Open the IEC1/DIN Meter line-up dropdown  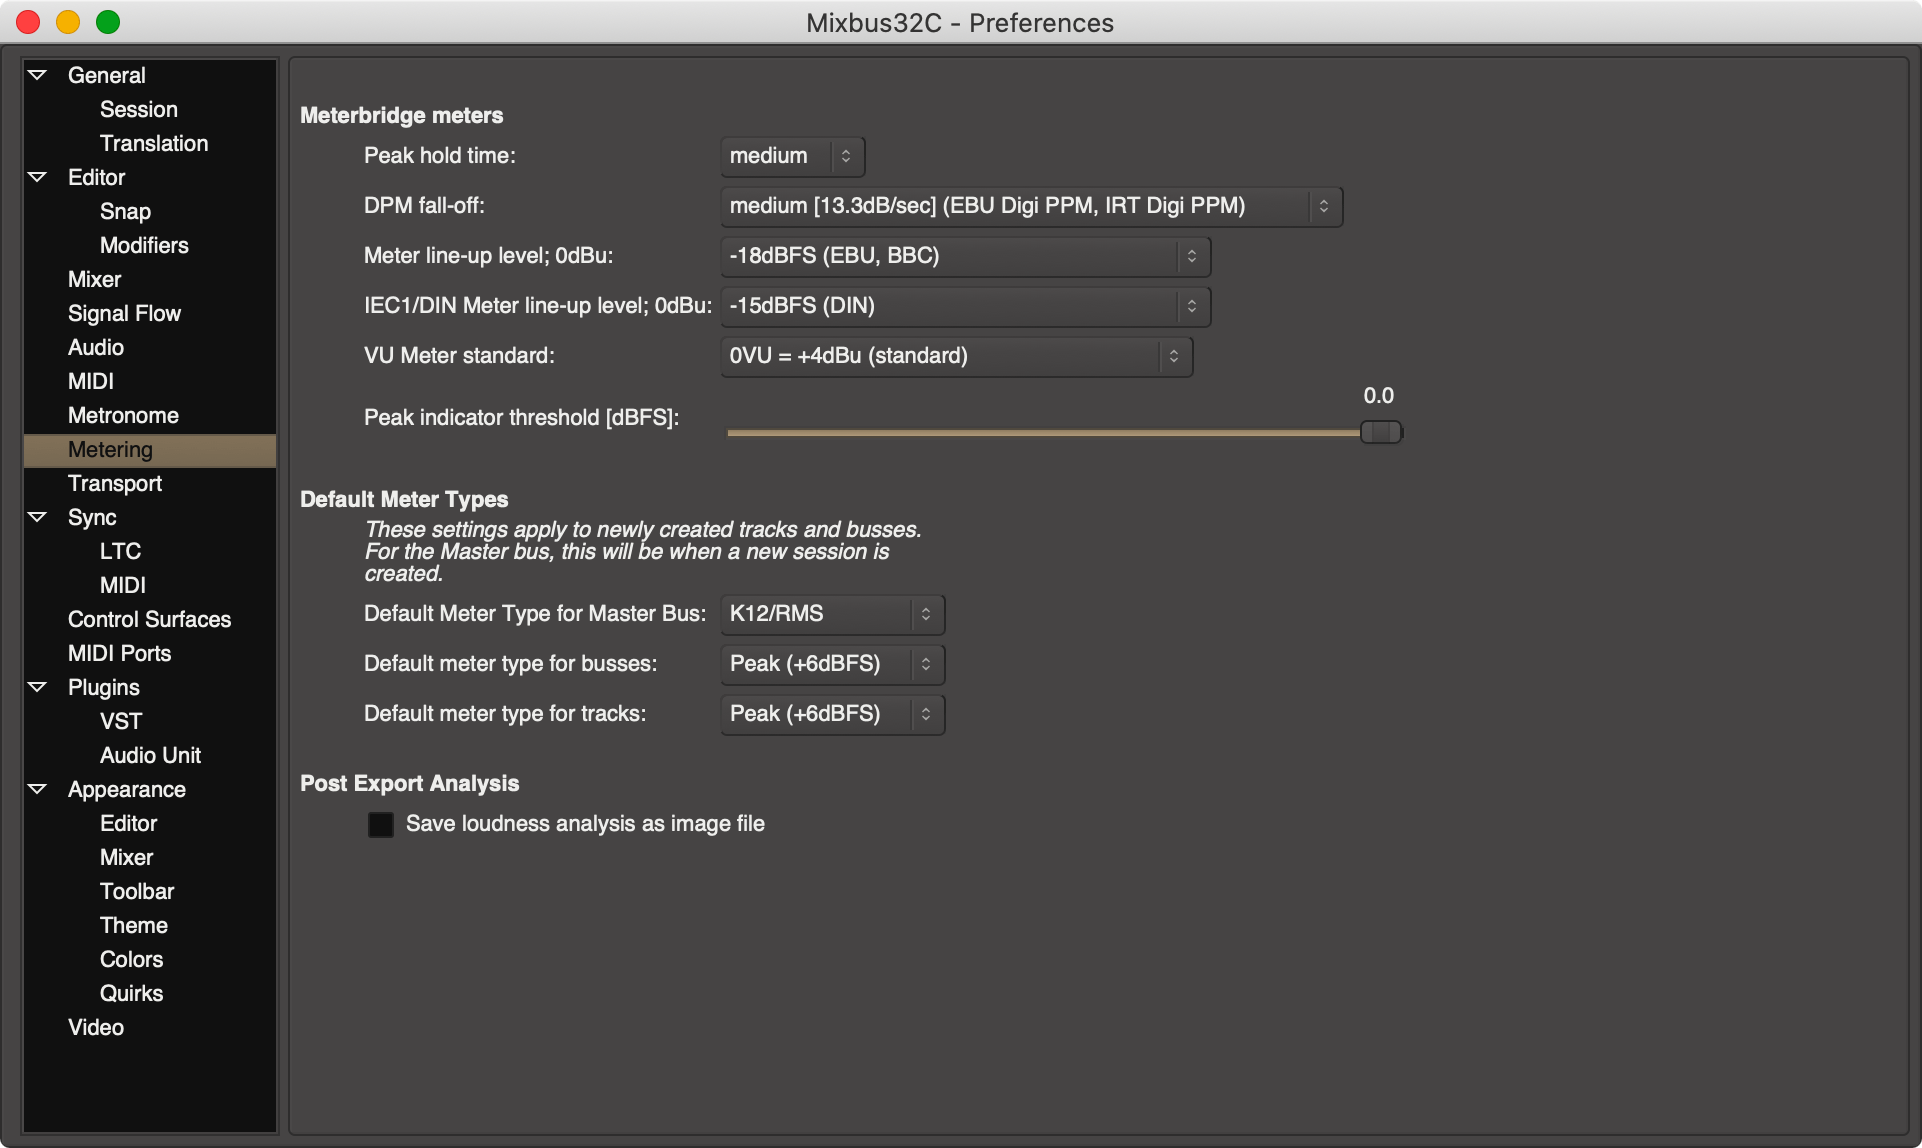[964, 306]
